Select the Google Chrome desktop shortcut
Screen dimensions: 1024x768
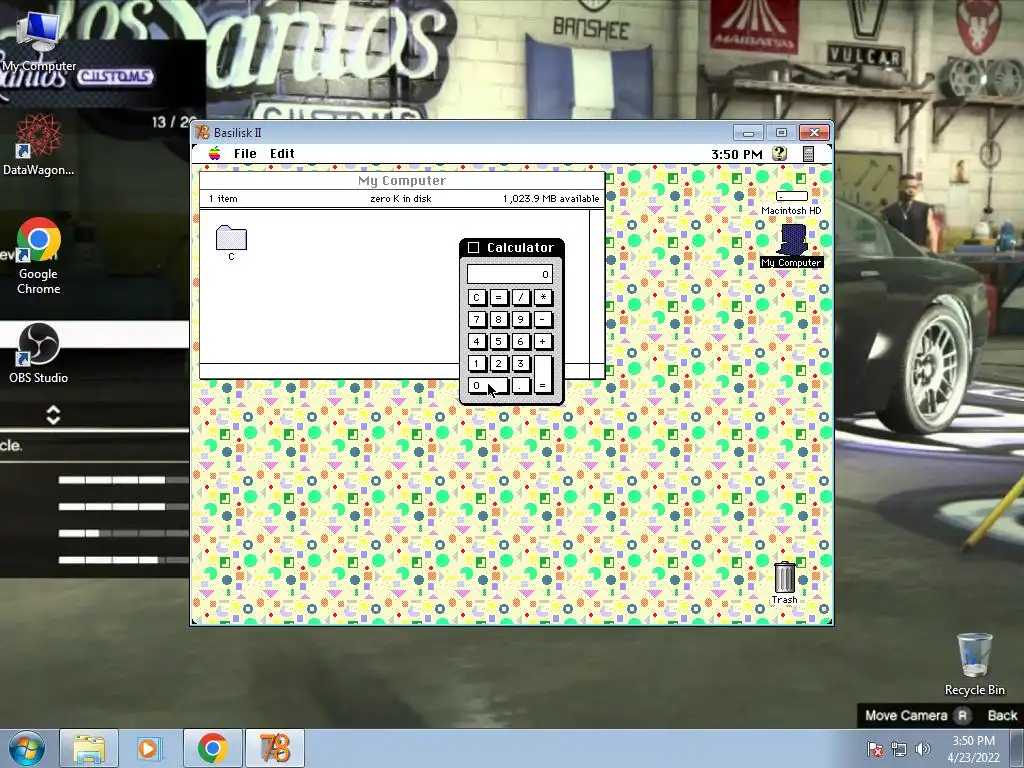(39, 256)
